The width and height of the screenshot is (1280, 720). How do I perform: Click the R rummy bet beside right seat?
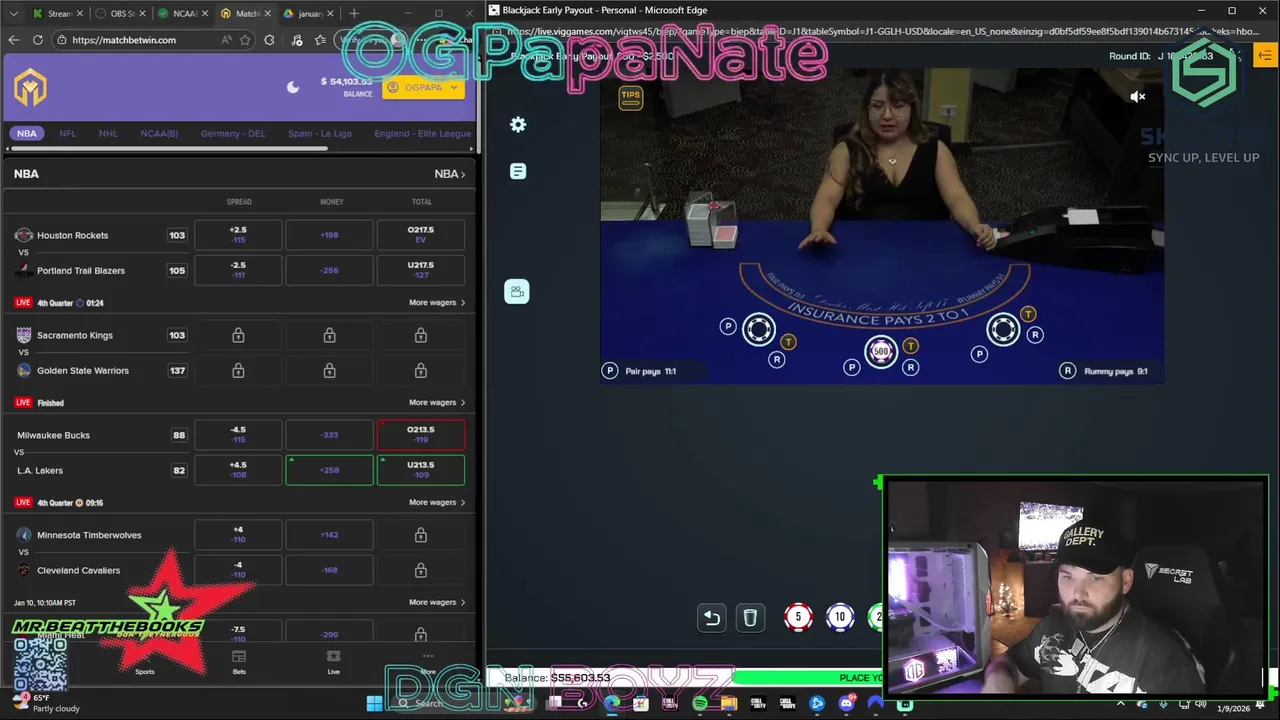pyautogui.click(x=1035, y=335)
